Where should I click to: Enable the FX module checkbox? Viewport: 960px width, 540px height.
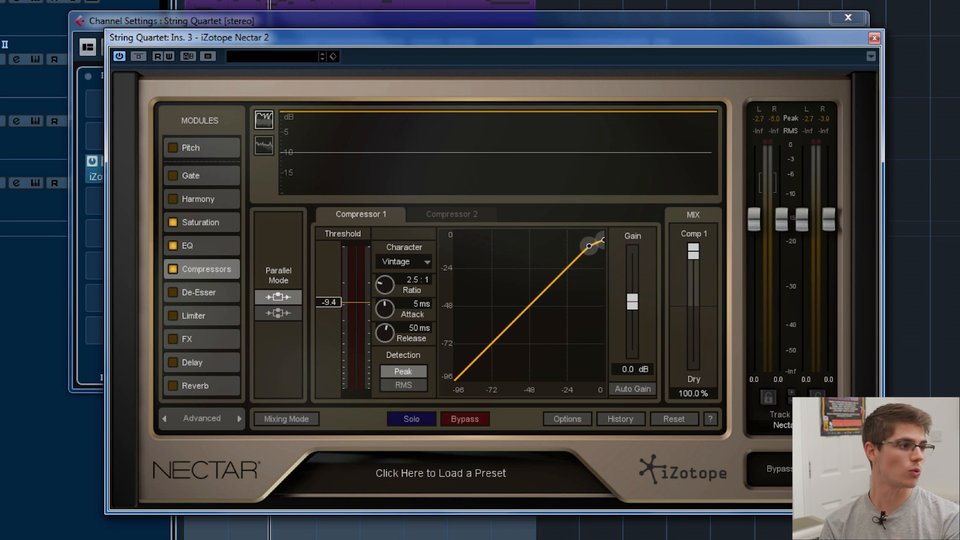coord(173,339)
